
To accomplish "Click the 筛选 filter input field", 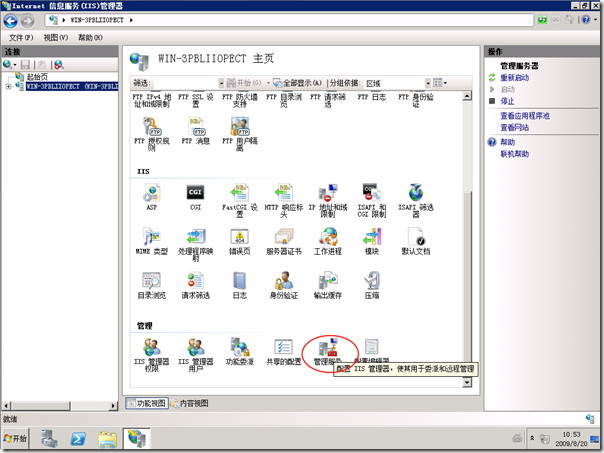I will (185, 83).
